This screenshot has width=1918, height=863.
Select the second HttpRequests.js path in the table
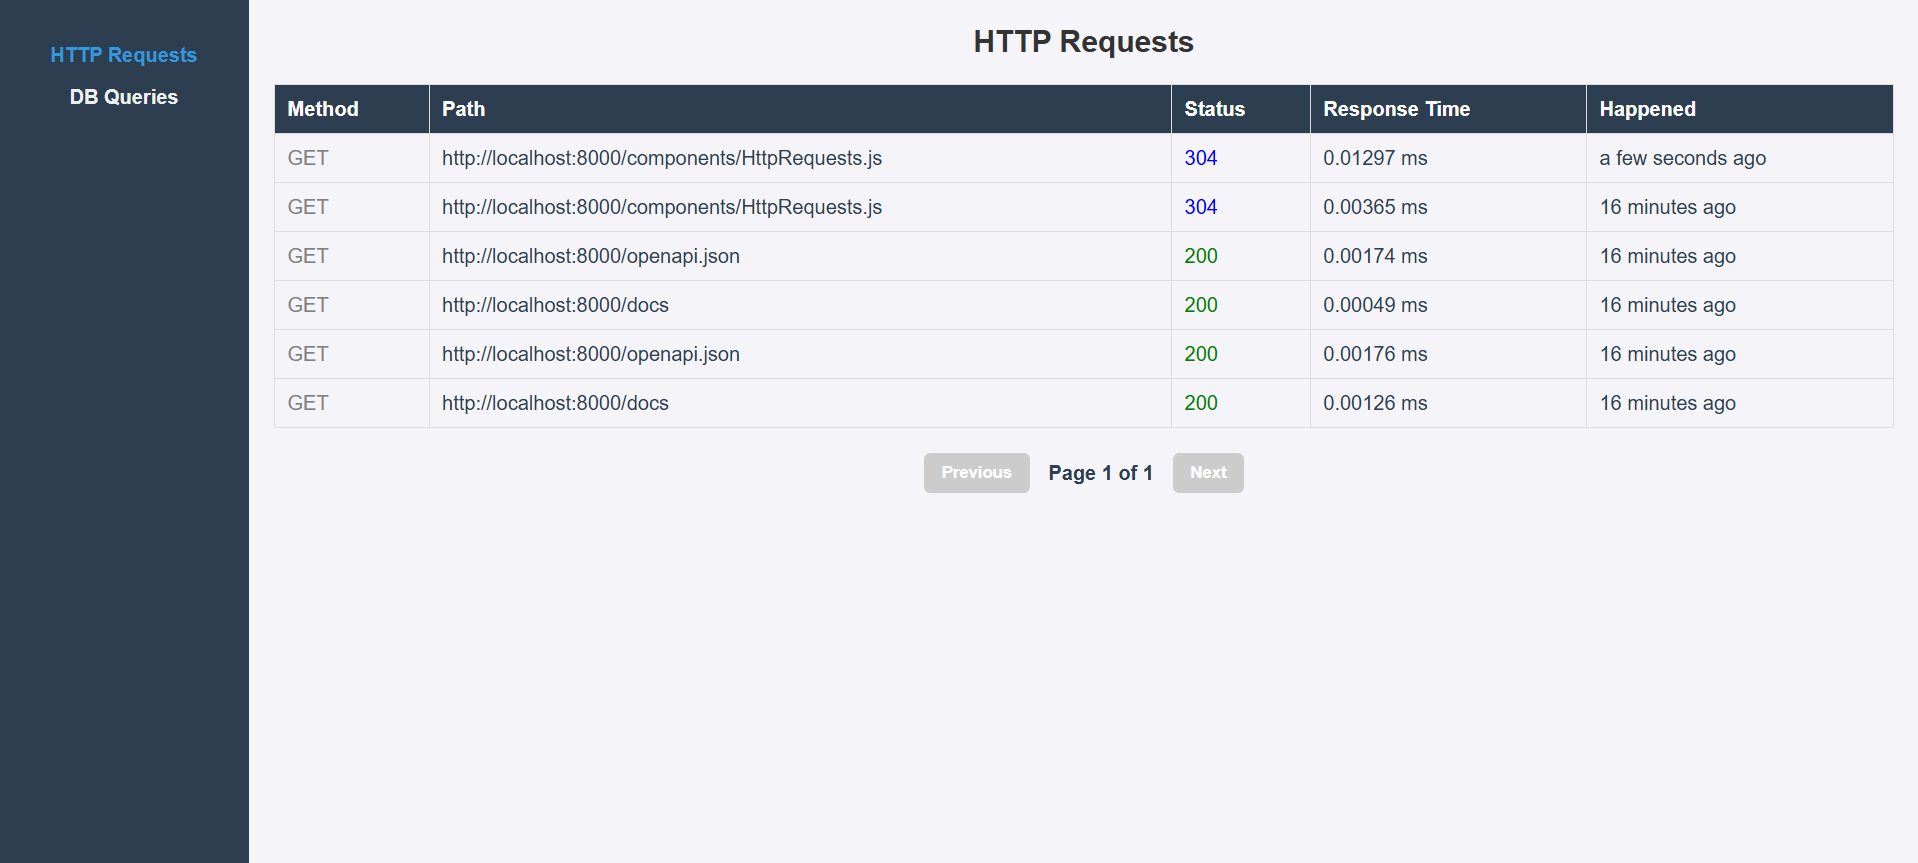661,207
